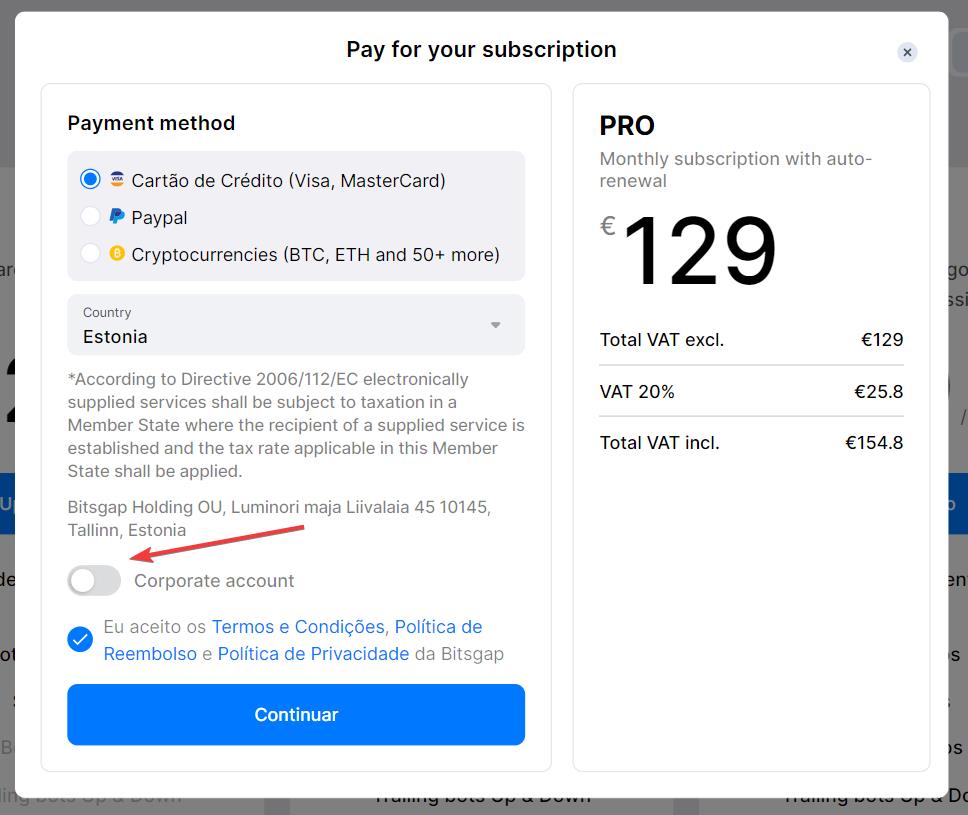The image size is (968, 815).
Task: Choose the Cryptocurrencies radio button
Action: [91, 254]
